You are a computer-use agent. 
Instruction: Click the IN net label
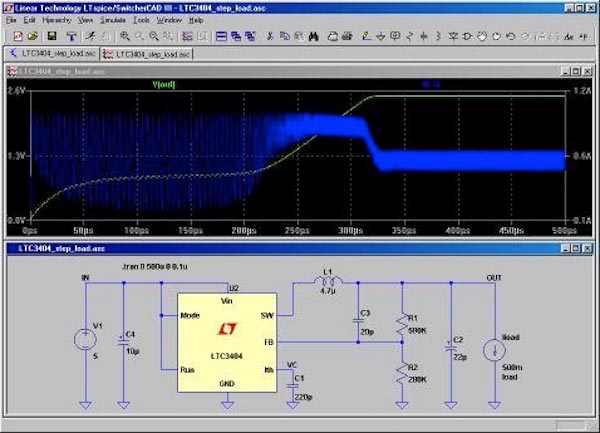(x=85, y=278)
